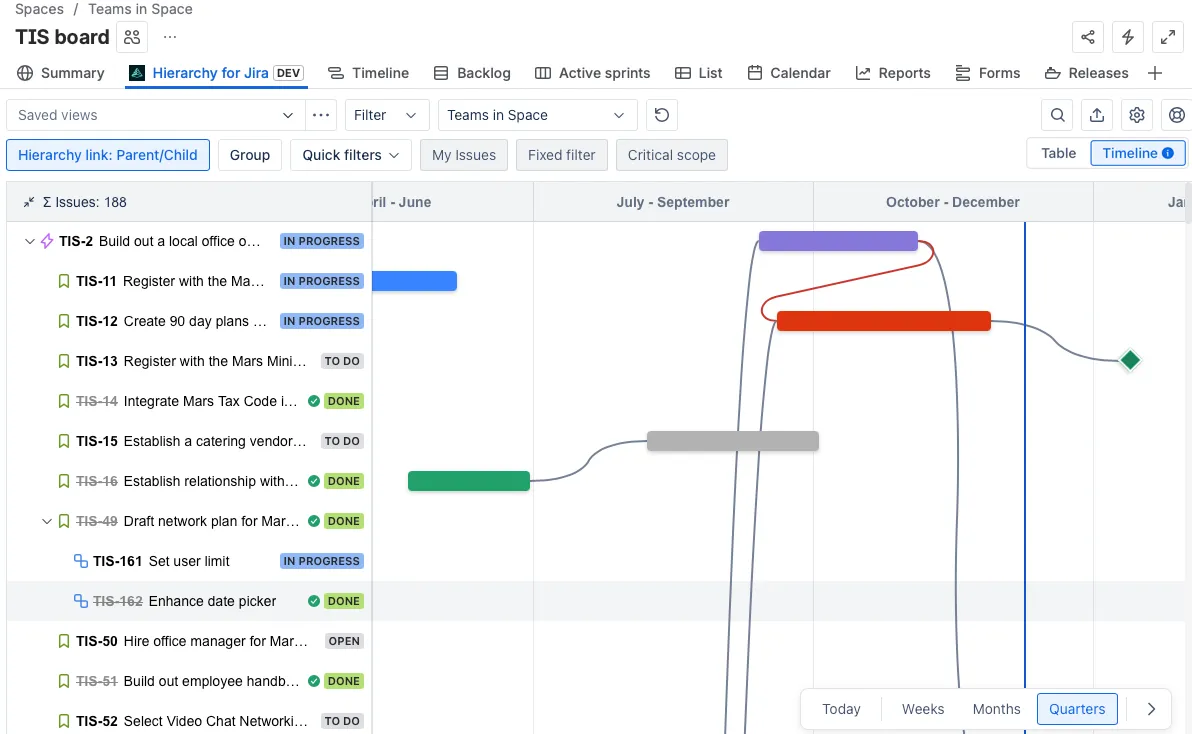The image size is (1192, 734).
Task: Enter full screen with the expand arrows icon
Action: point(1168,36)
